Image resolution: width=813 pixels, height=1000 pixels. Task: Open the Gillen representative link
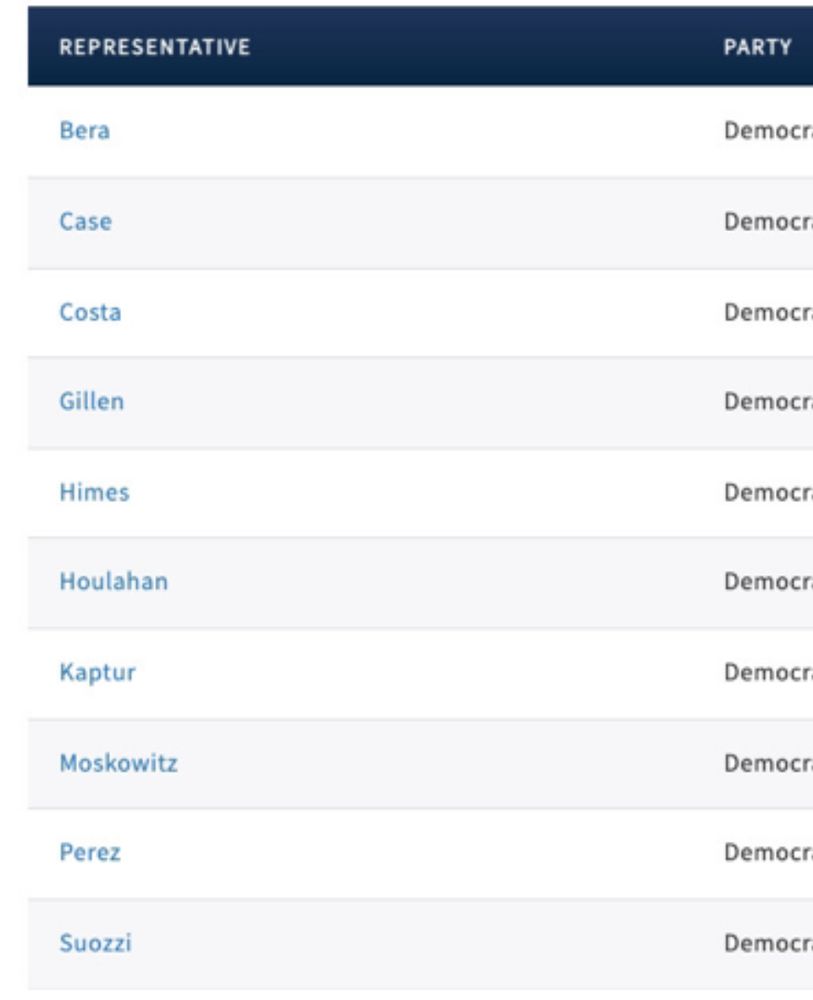(91, 402)
